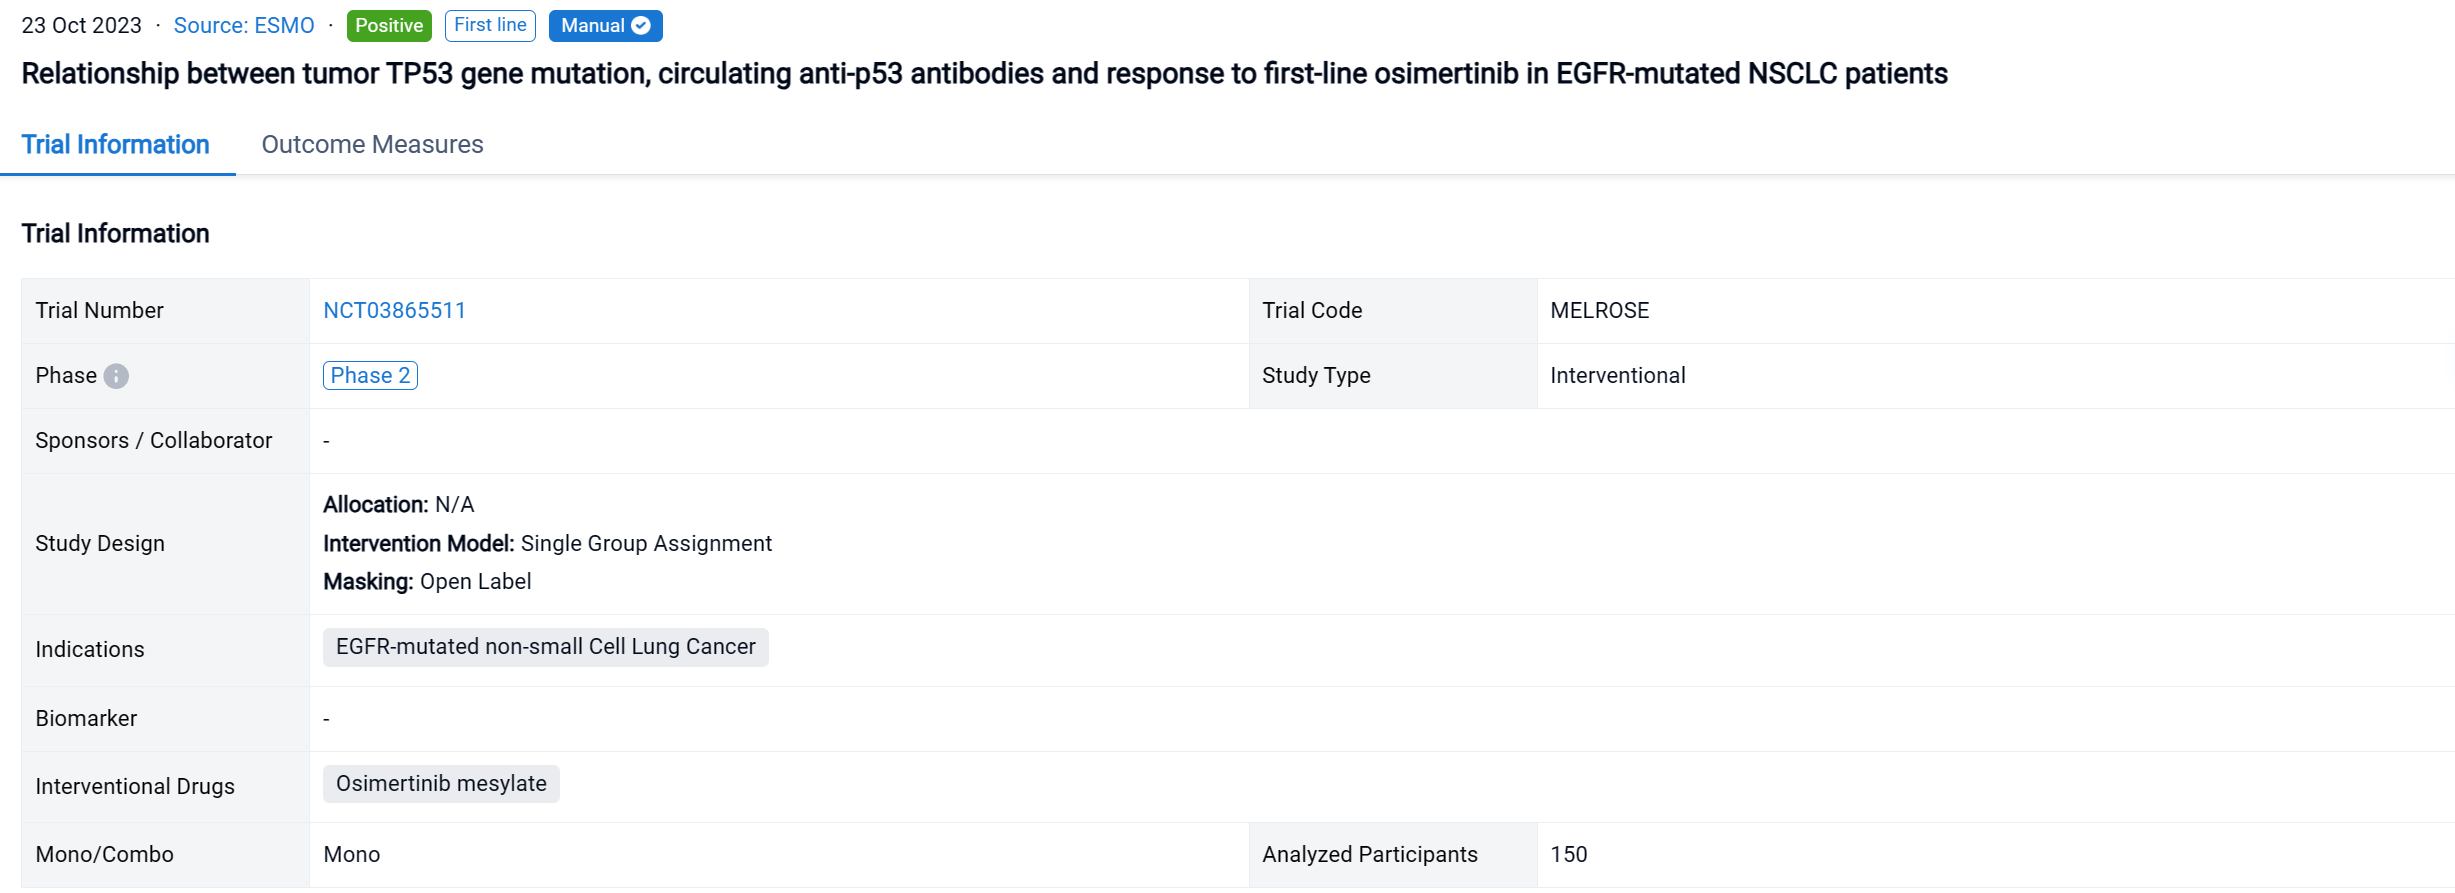
Task: Click the Single Group Assignment text
Action: [x=646, y=544]
